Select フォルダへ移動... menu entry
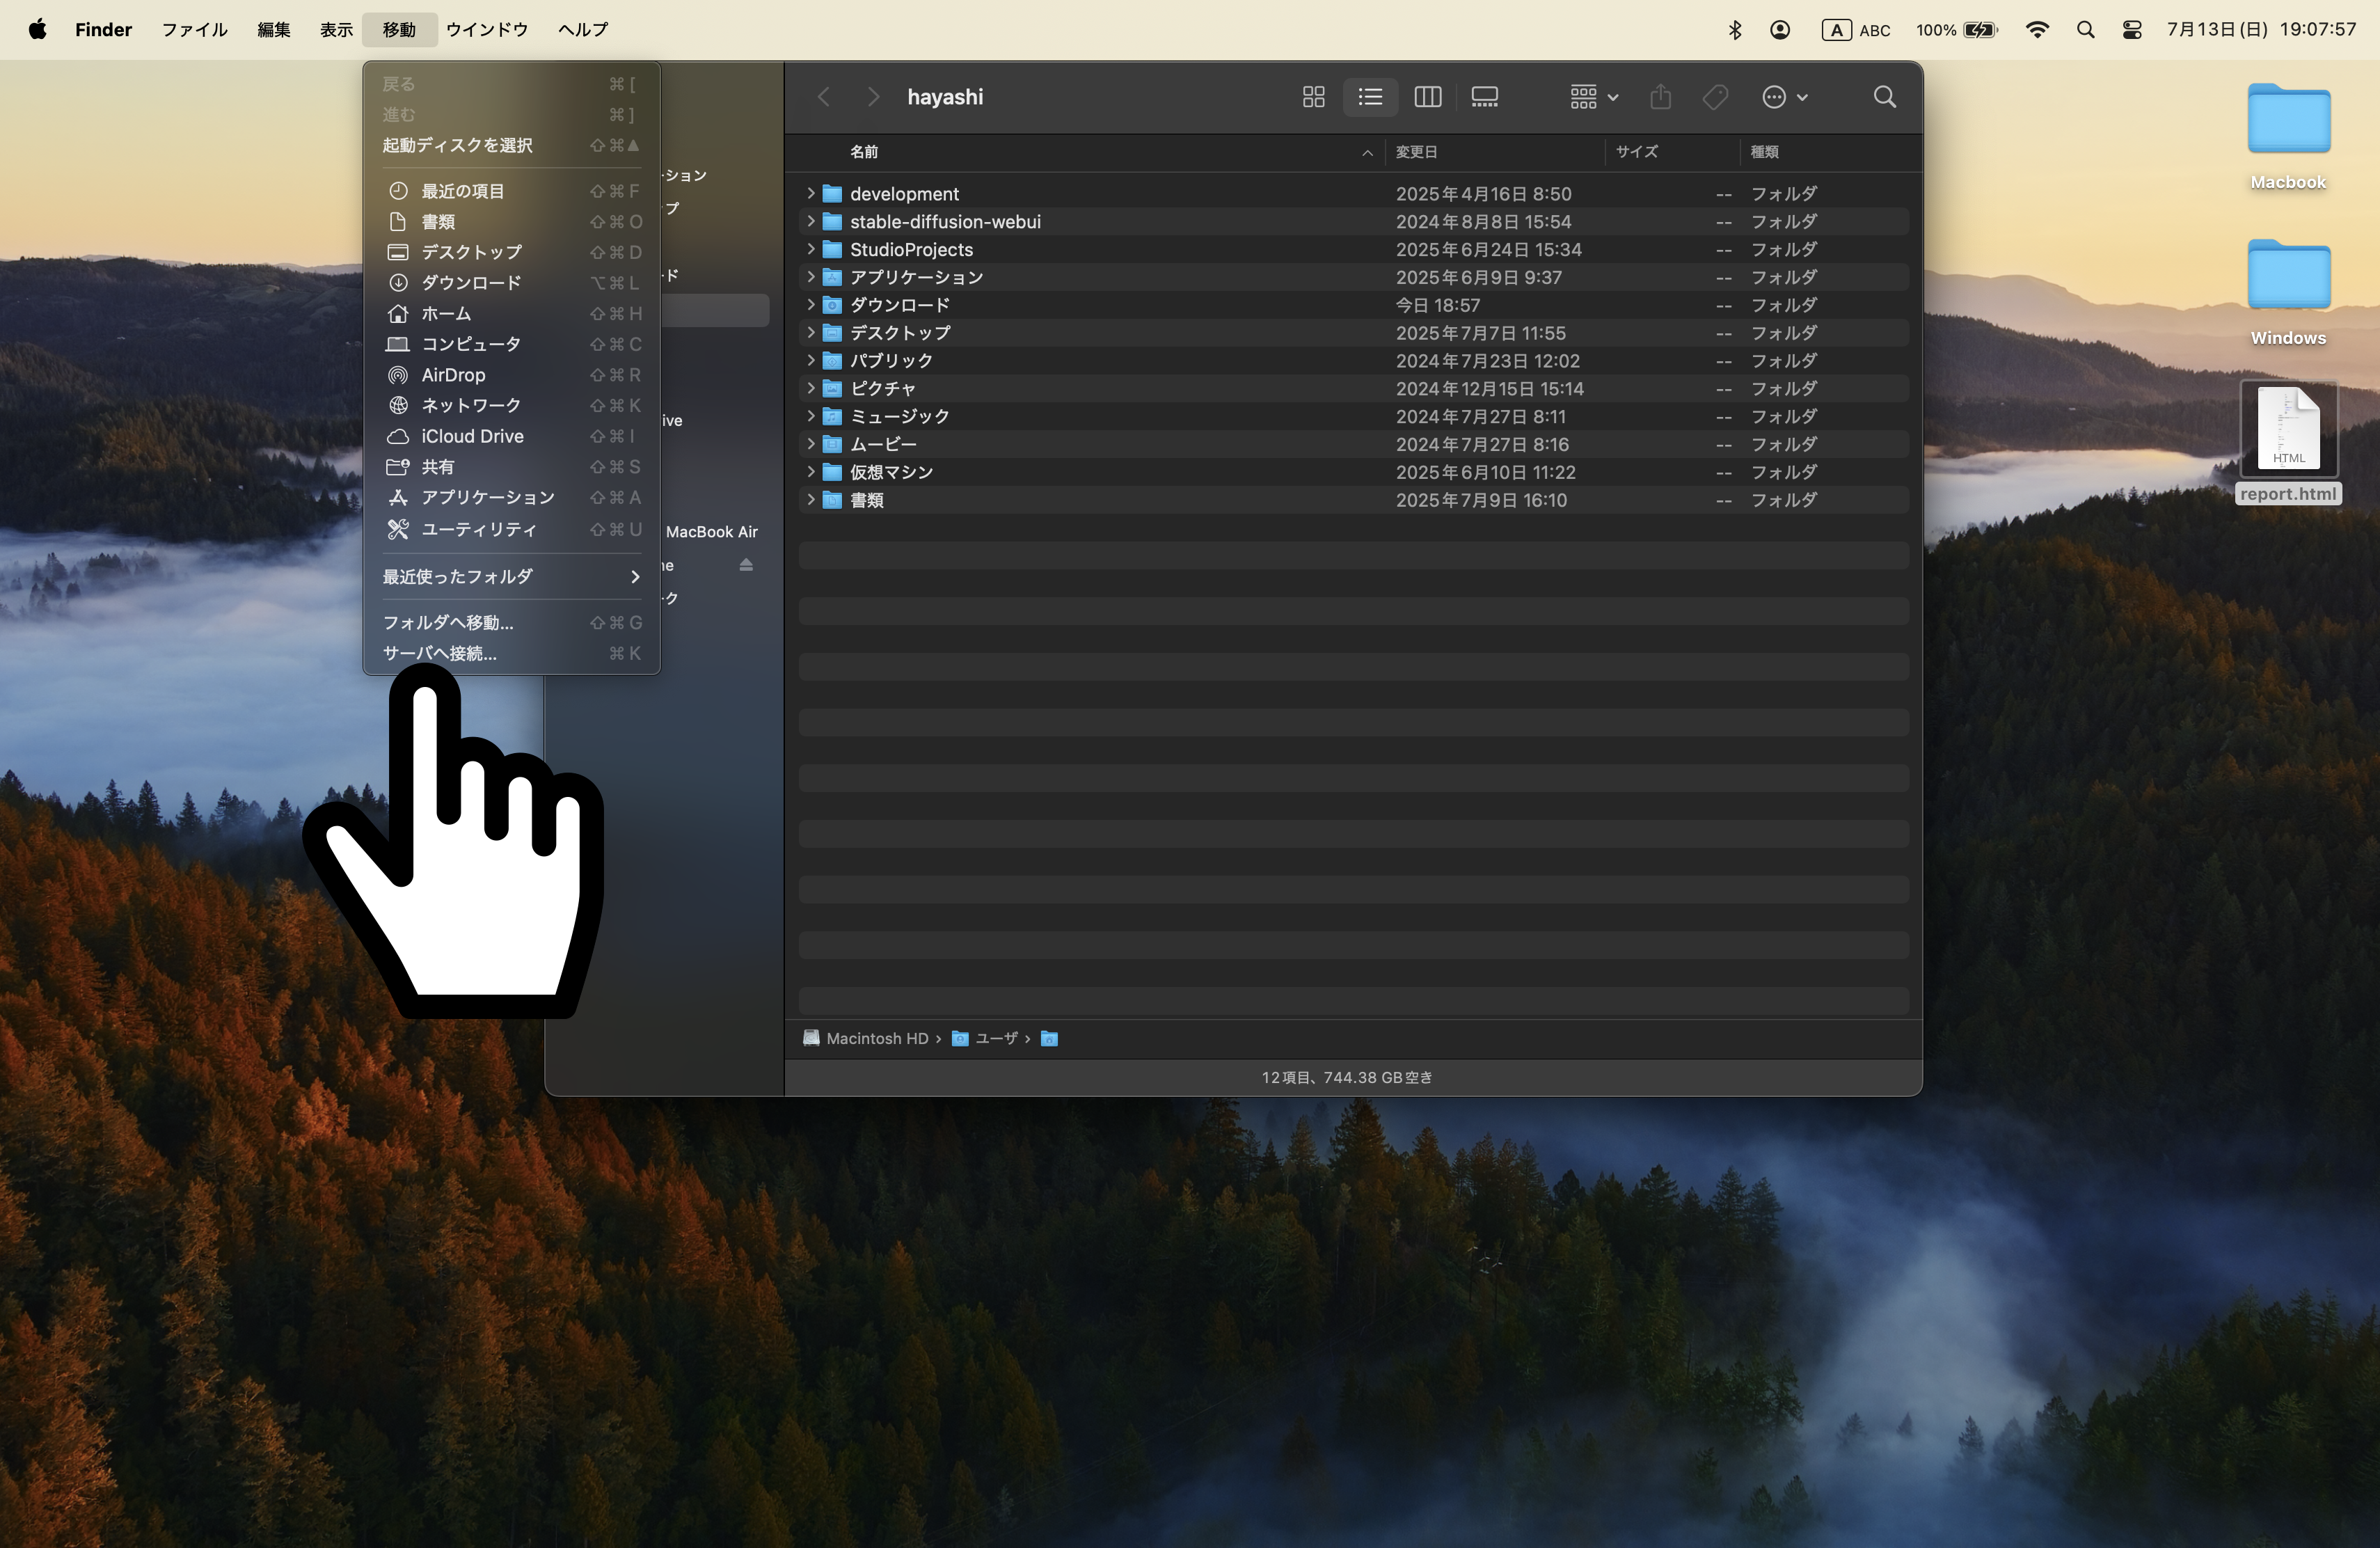This screenshot has height=1548, width=2380. pyautogui.click(x=448, y=622)
